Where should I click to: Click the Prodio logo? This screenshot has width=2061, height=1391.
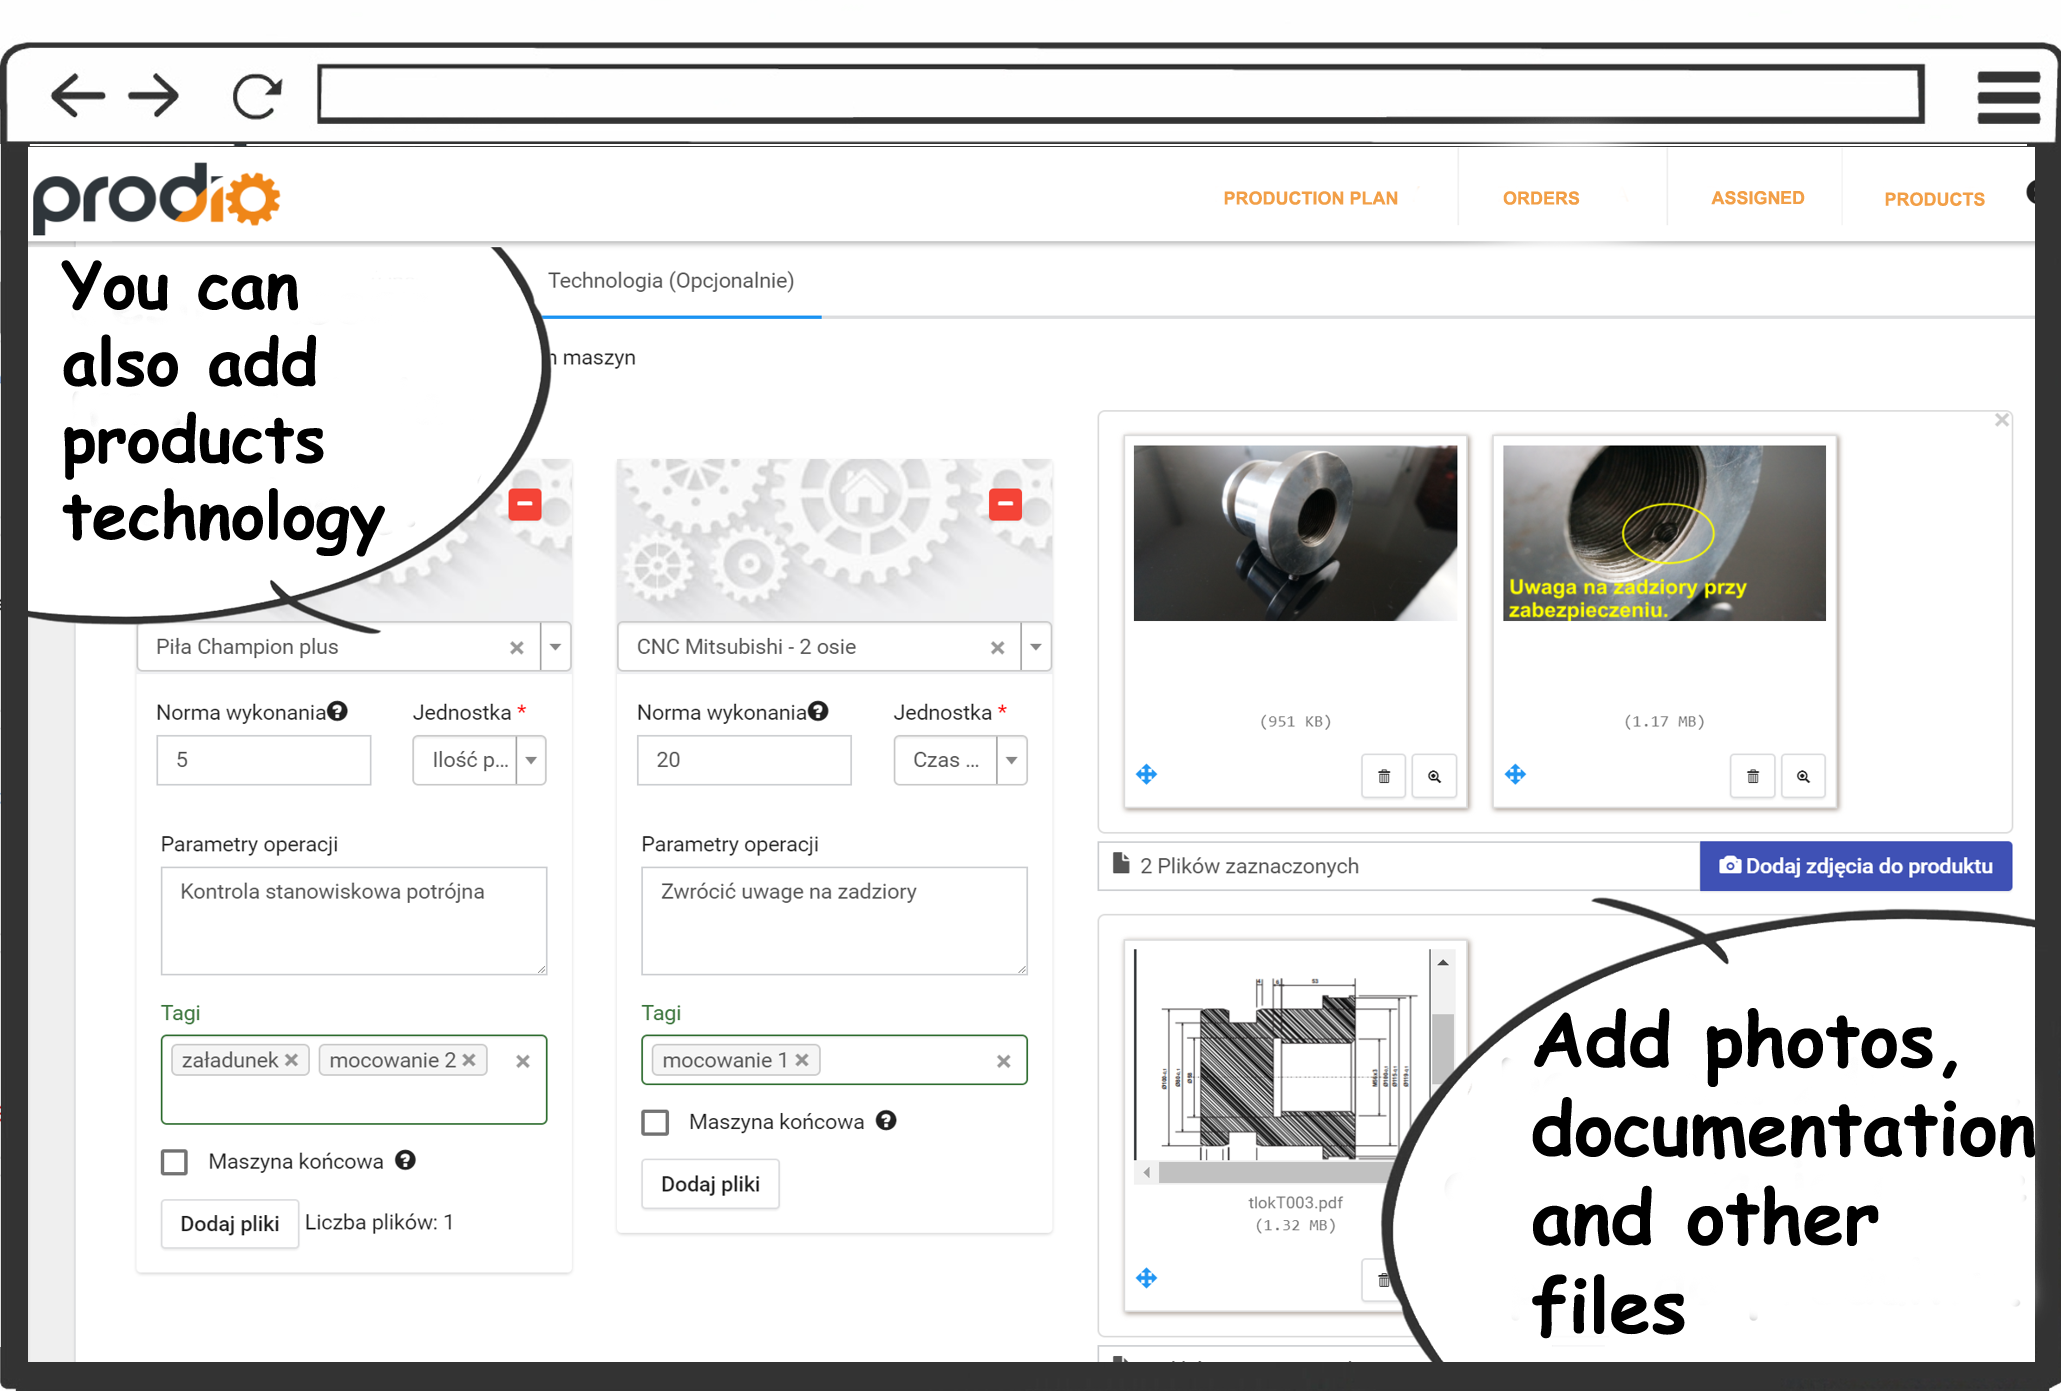(x=156, y=197)
